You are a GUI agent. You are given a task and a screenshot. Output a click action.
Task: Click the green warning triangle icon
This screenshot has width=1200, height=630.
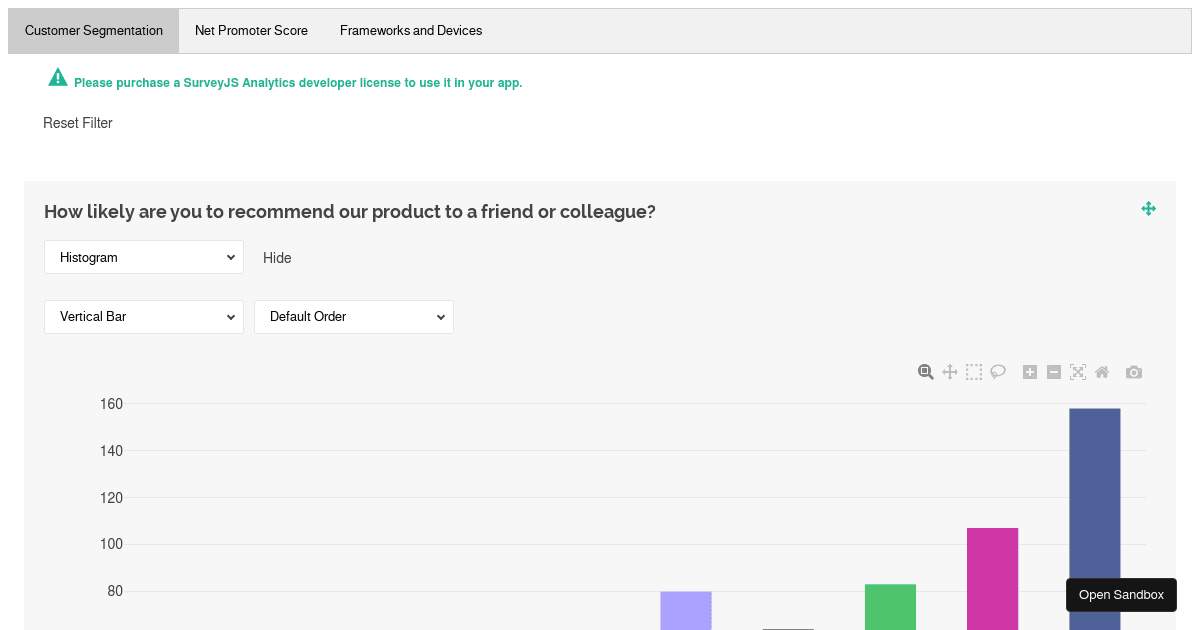57,76
